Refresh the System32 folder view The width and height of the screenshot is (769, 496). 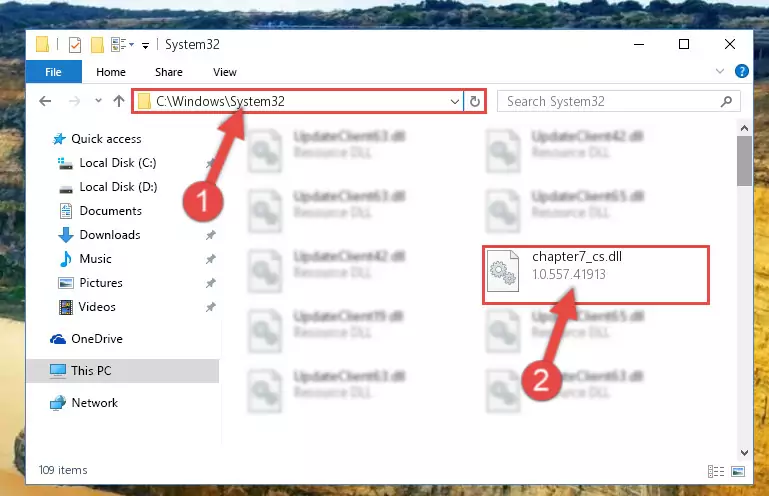point(474,102)
